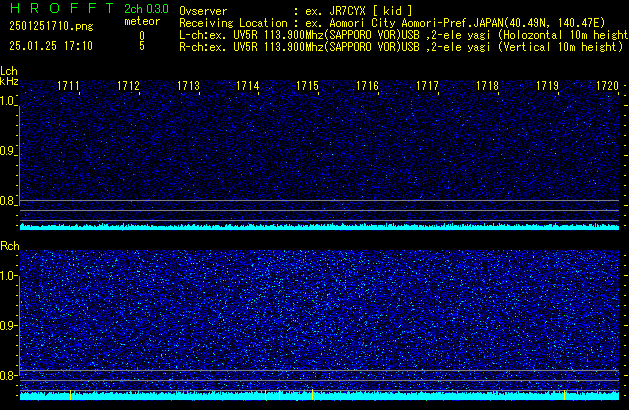This screenshot has width=629, height=410.
Task: Select the 1712 time tick label
Action: click(x=128, y=86)
